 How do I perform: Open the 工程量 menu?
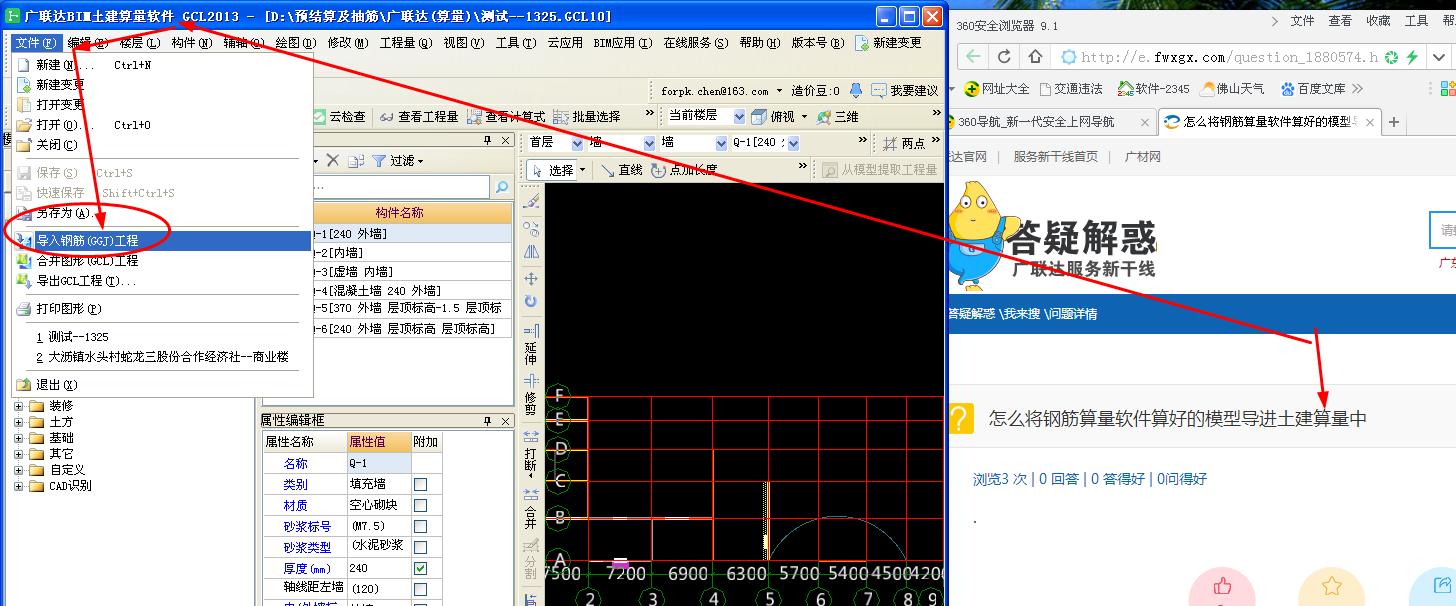405,43
